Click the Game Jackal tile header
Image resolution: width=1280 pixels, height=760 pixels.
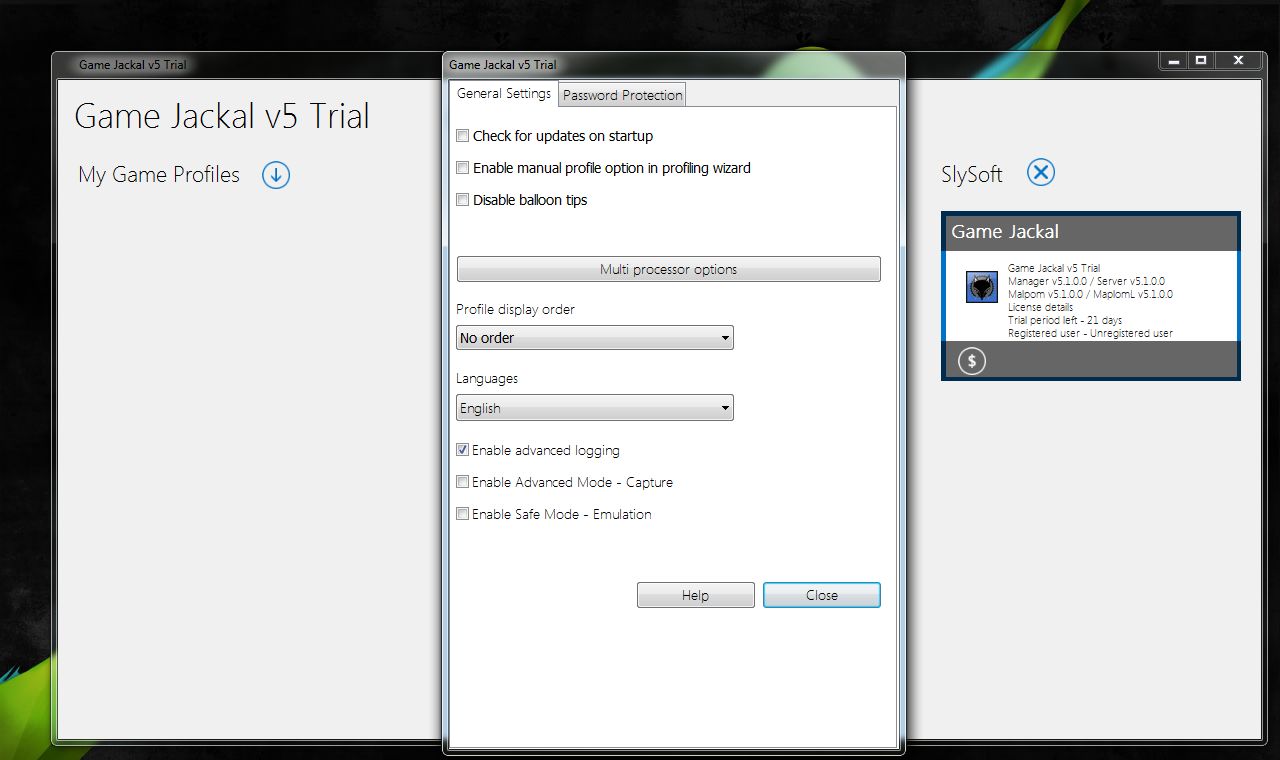(x=1091, y=232)
